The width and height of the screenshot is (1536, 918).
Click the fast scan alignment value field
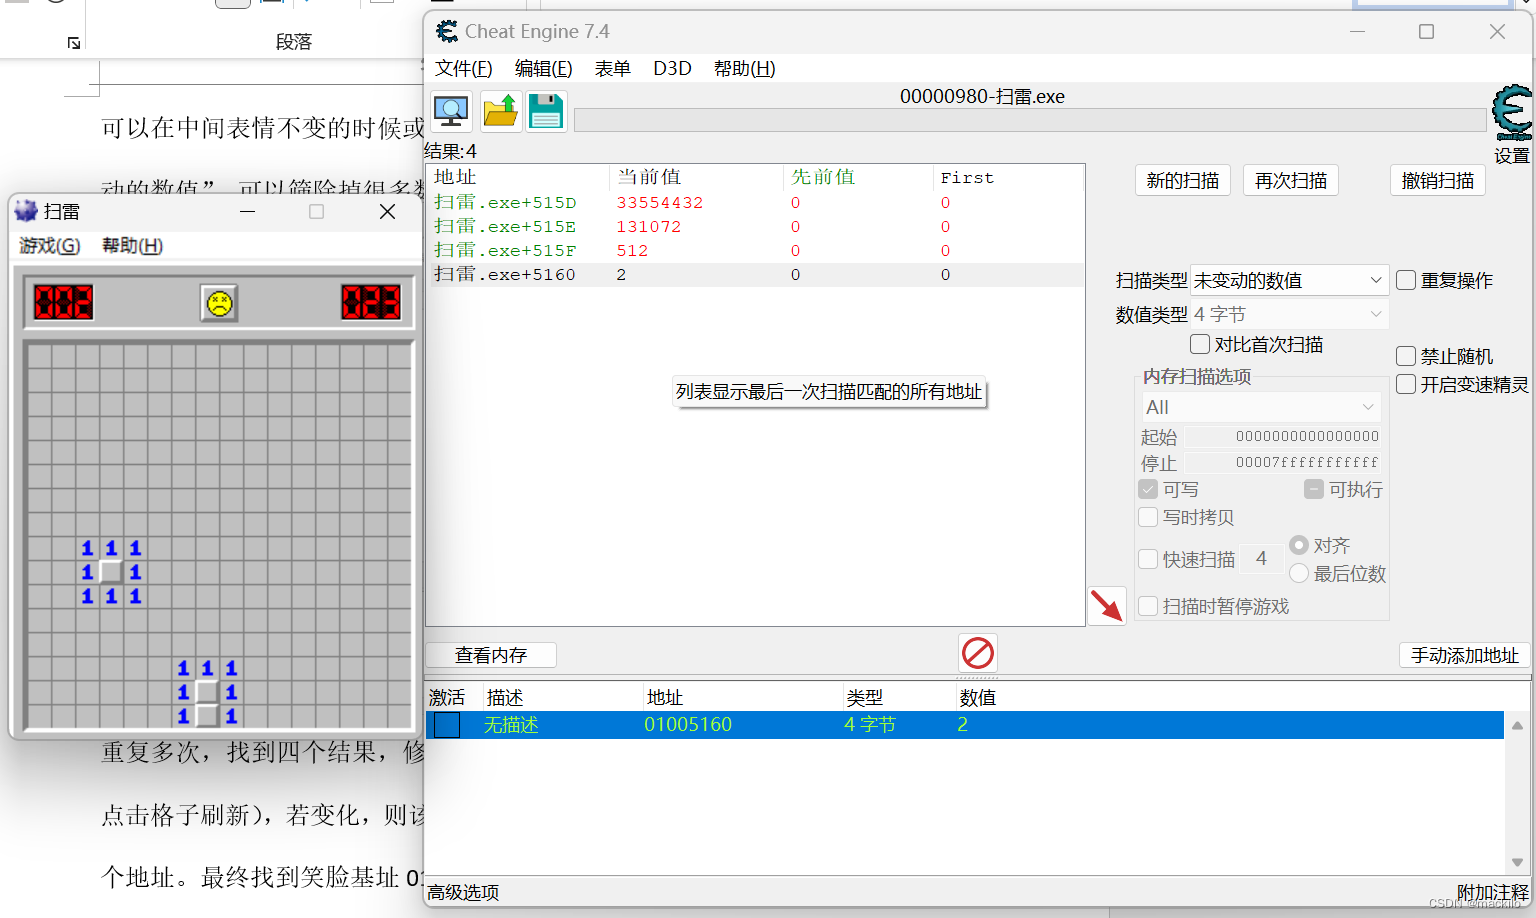1262,559
